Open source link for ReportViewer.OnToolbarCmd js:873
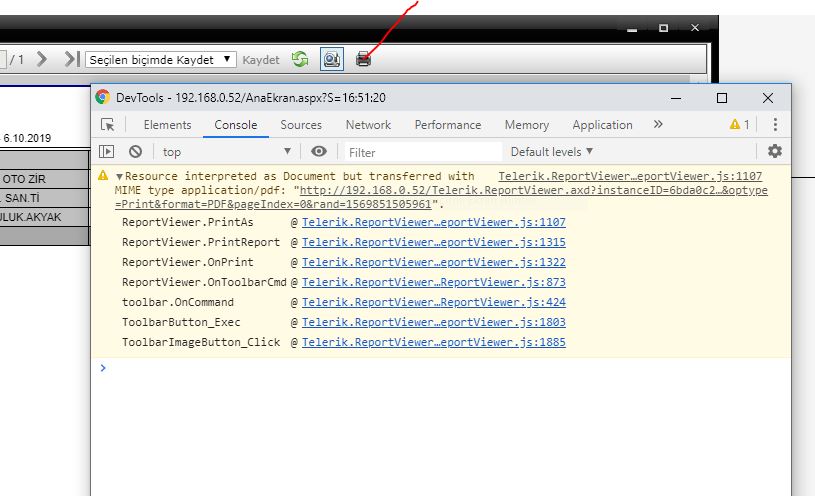 [x=433, y=282]
